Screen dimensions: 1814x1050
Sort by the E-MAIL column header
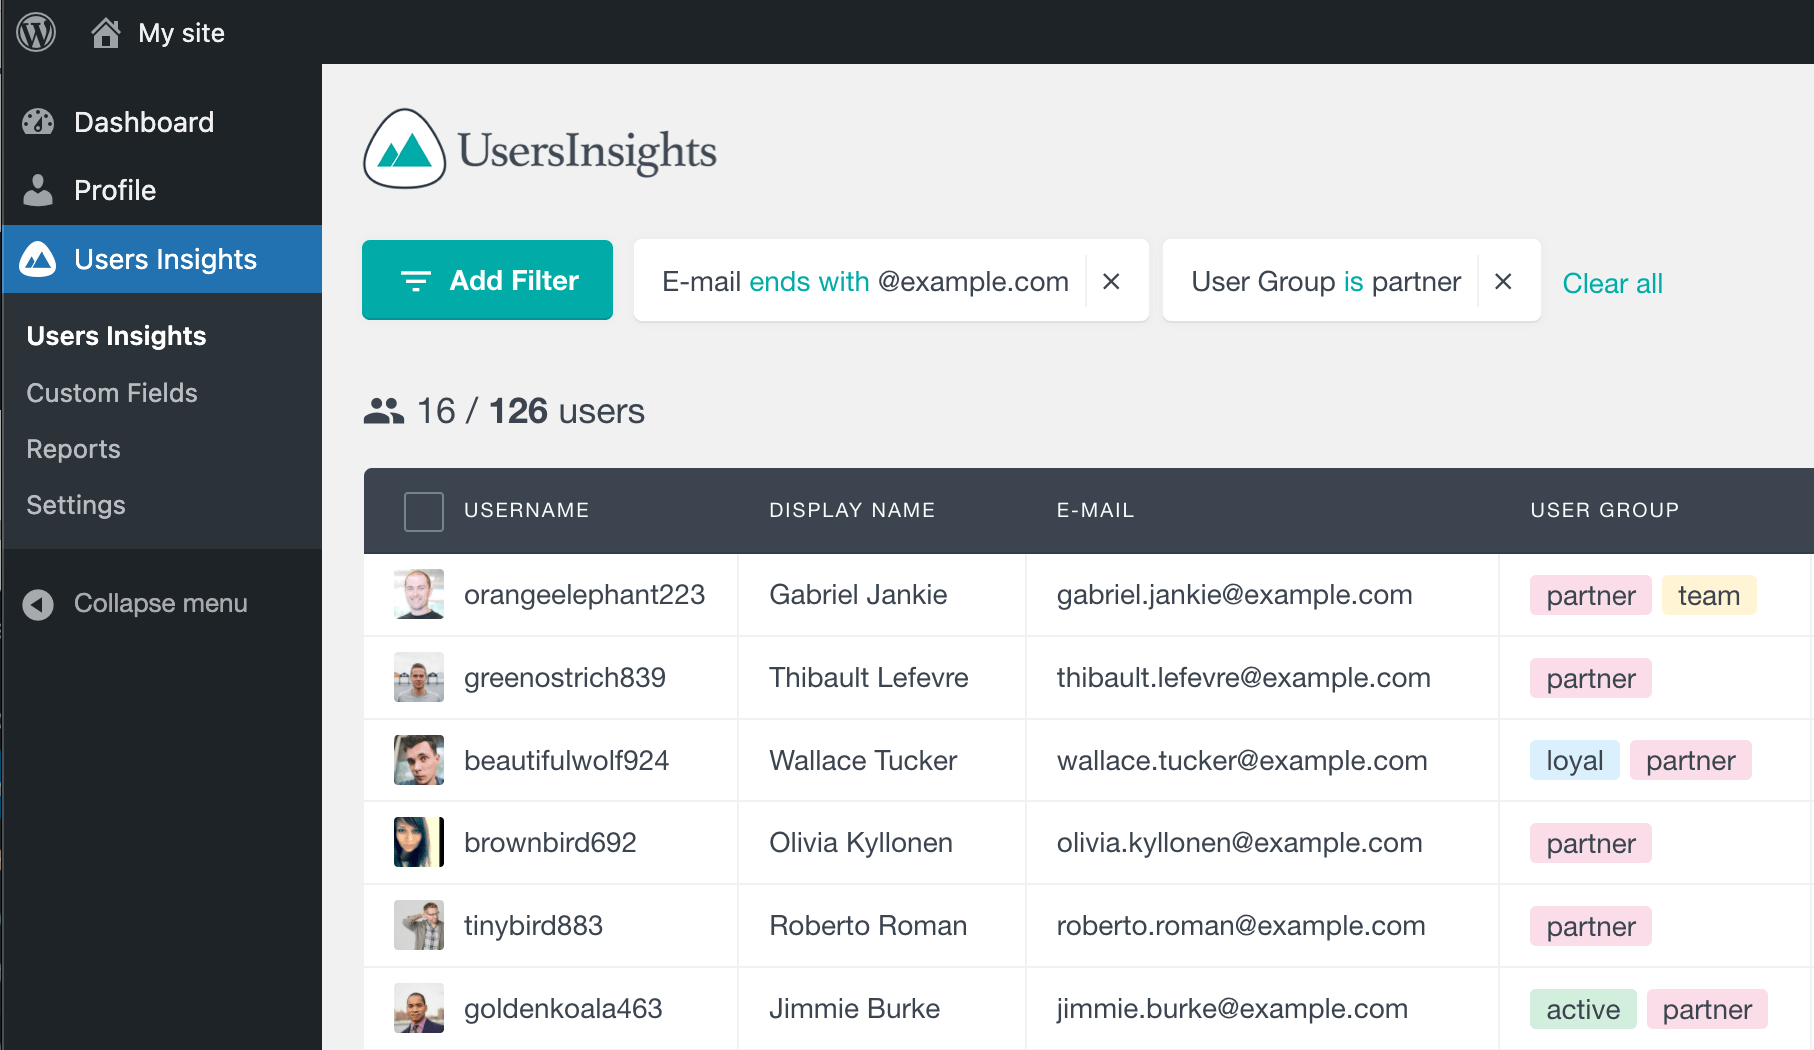click(1095, 510)
